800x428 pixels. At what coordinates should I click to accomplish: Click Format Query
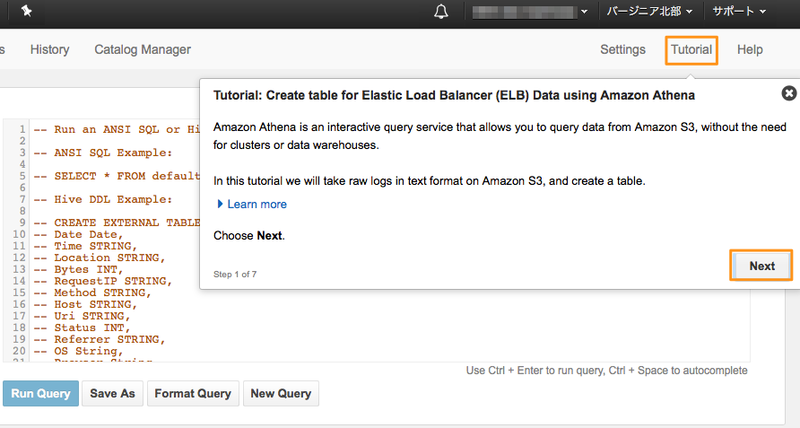pyautogui.click(x=193, y=393)
